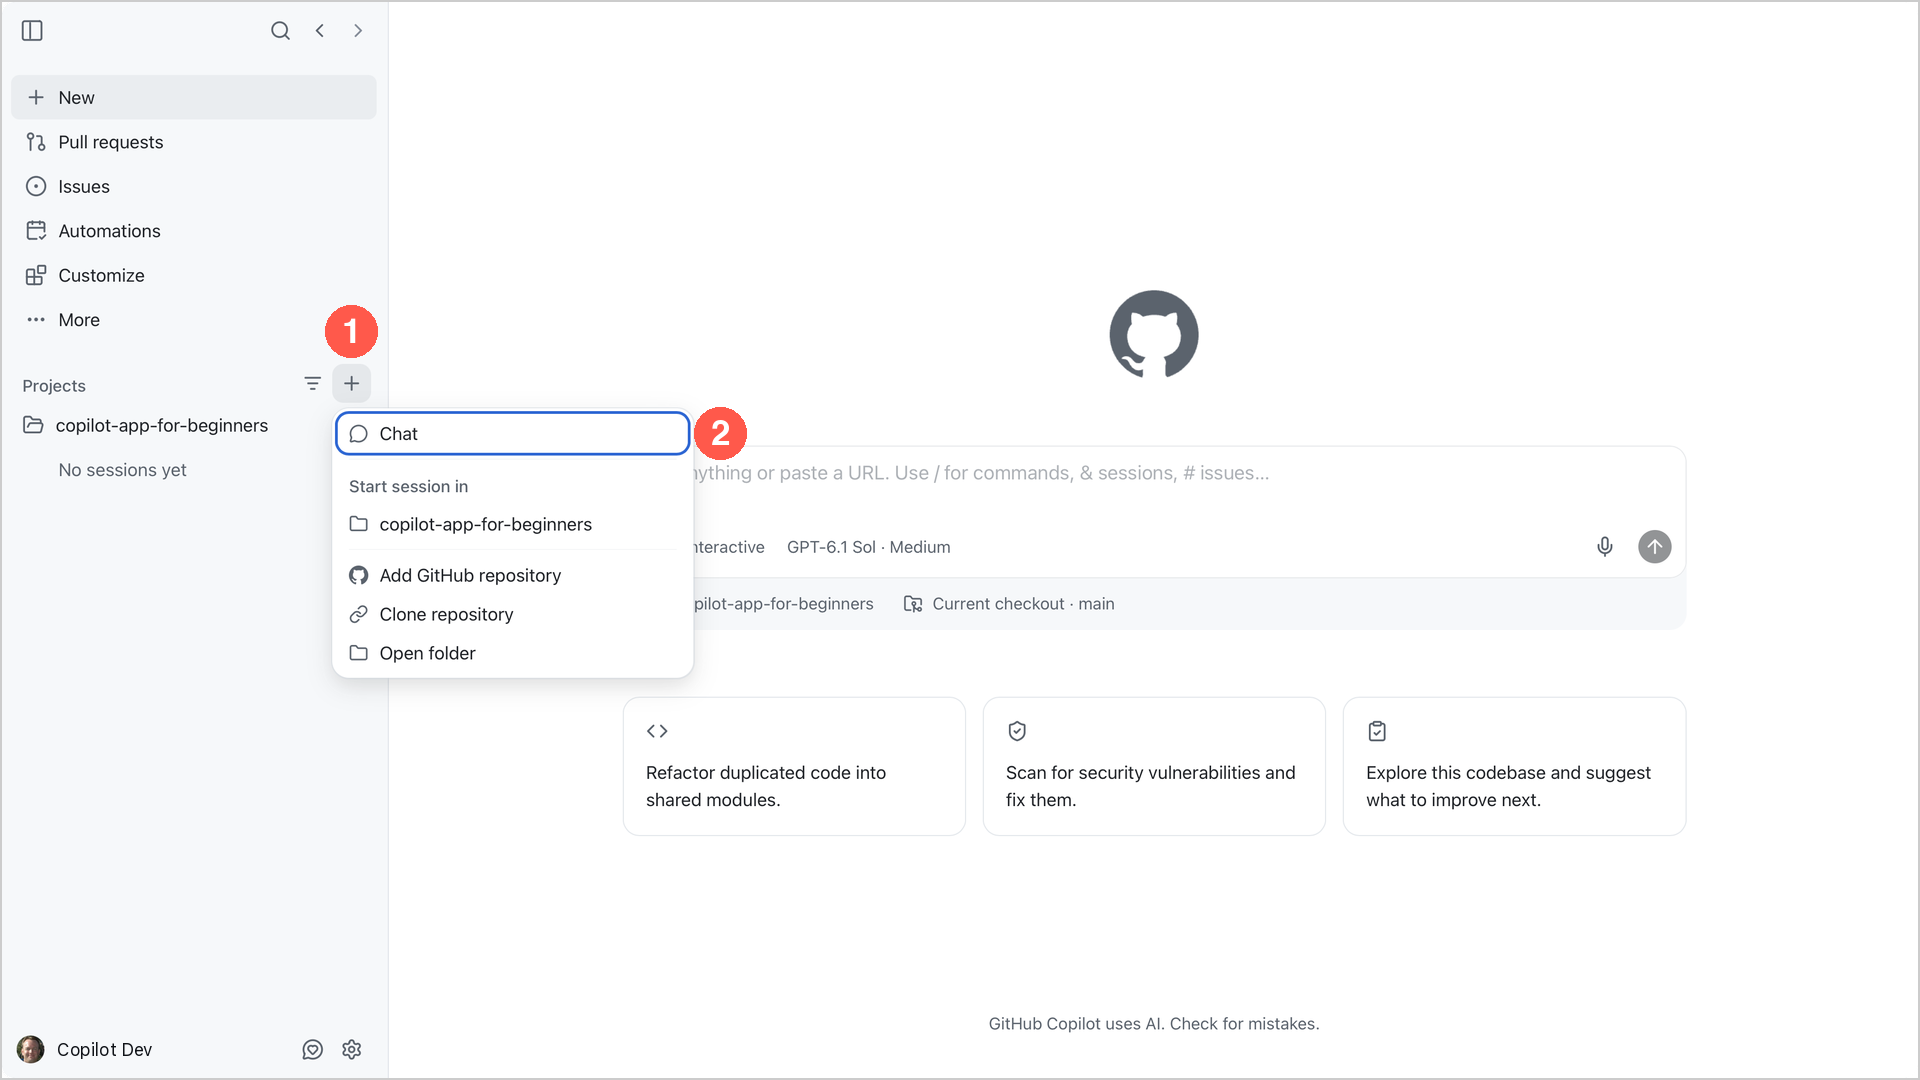Screen dimensions: 1920x1080
Task: Click the microphone voice input icon
Action: click(1605, 547)
